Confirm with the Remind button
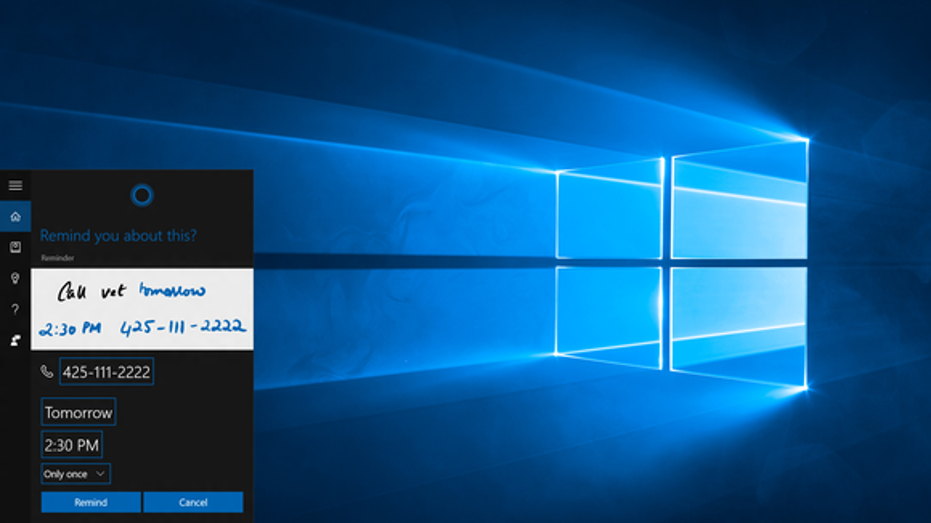931x523 pixels. pyautogui.click(x=91, y=502)
